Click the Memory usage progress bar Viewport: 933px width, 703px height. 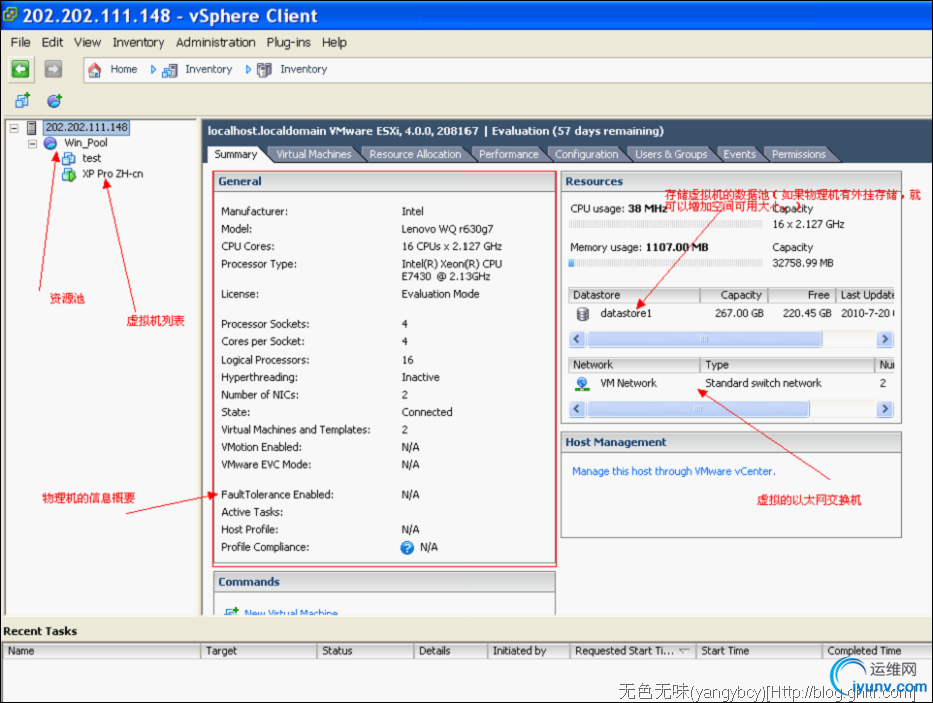pos(665,263)
